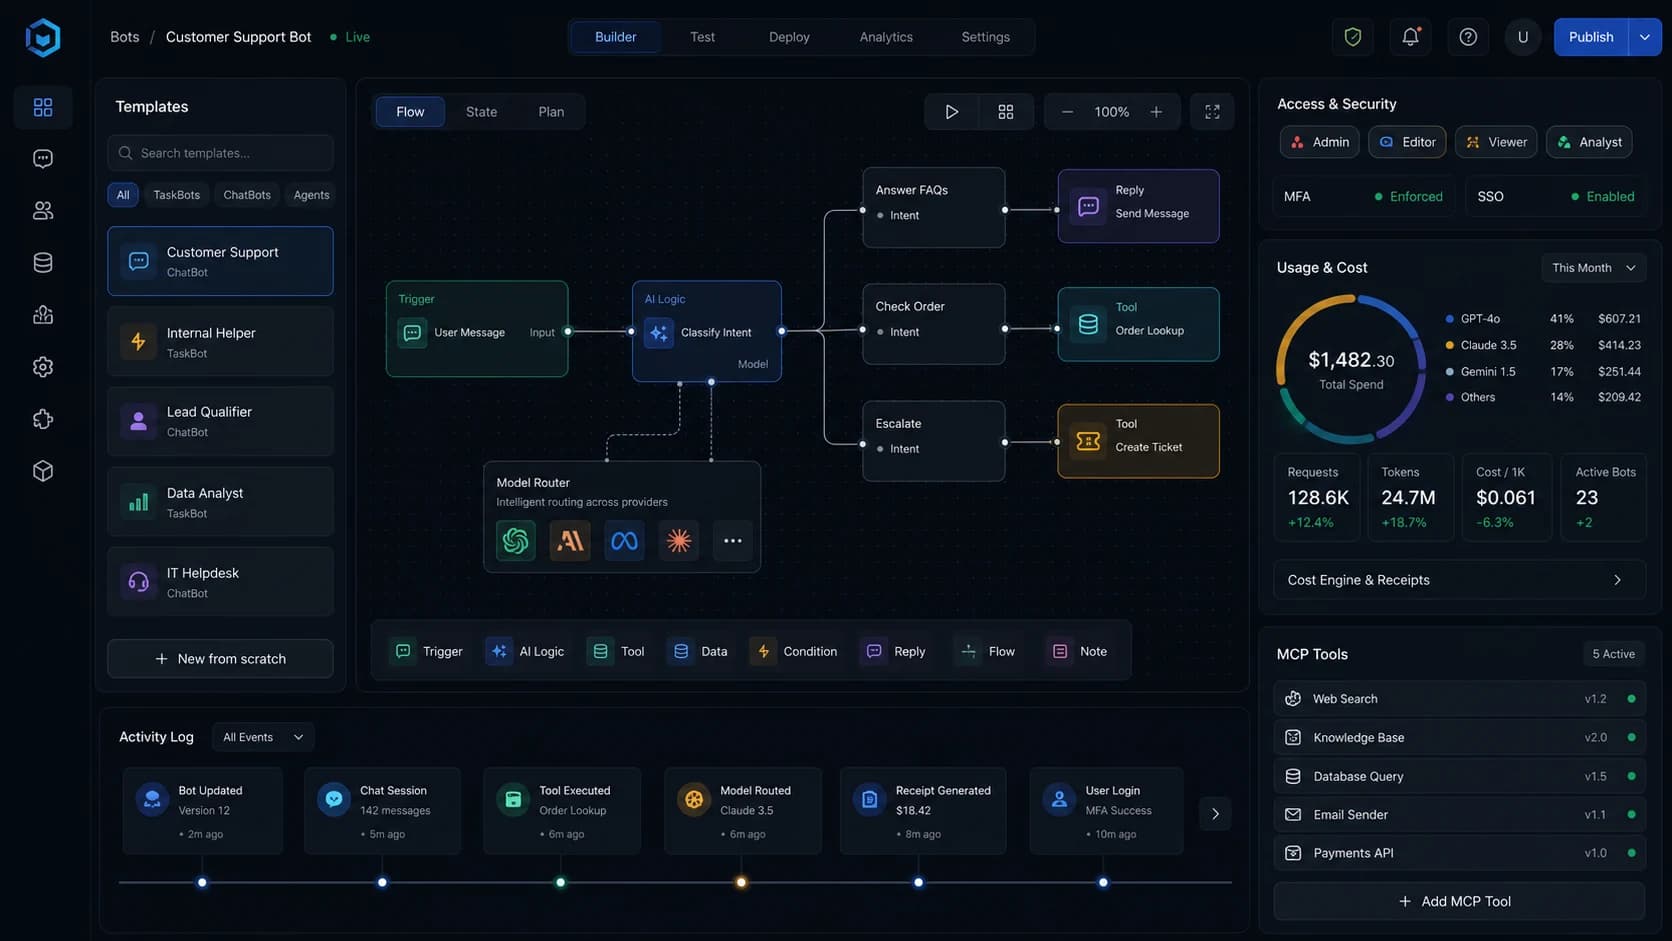Select the Anthropic provider icon in Model Router
1672x941 pixels.
(570, 541)
